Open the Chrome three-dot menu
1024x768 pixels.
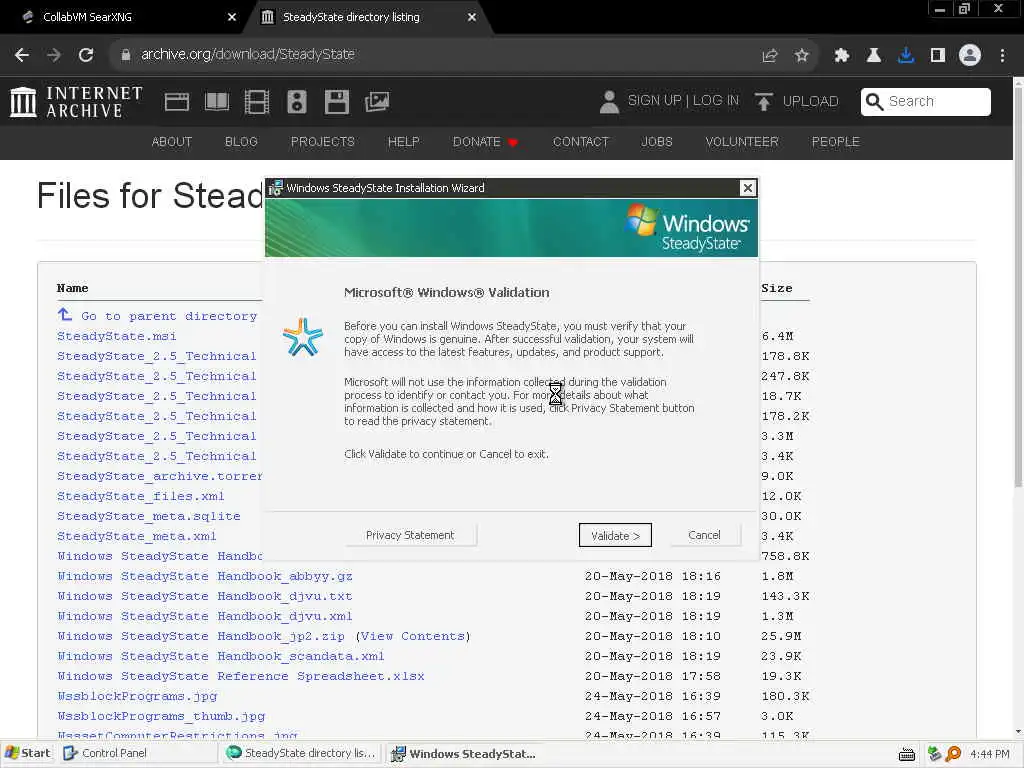tap(1002, 56)
